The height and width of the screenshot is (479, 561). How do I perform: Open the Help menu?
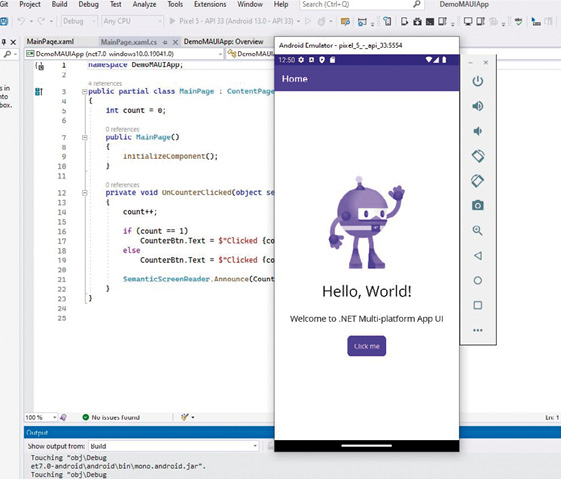point(281,4)
